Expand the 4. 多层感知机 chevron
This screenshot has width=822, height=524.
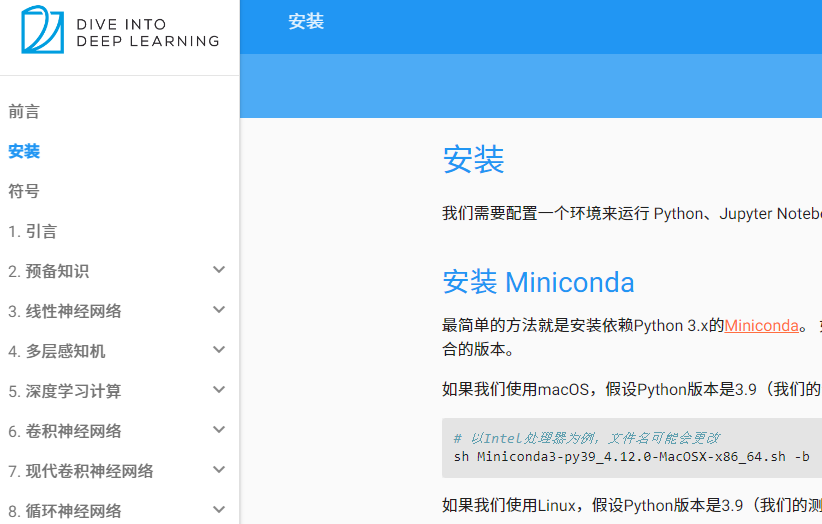click(219, 350)
